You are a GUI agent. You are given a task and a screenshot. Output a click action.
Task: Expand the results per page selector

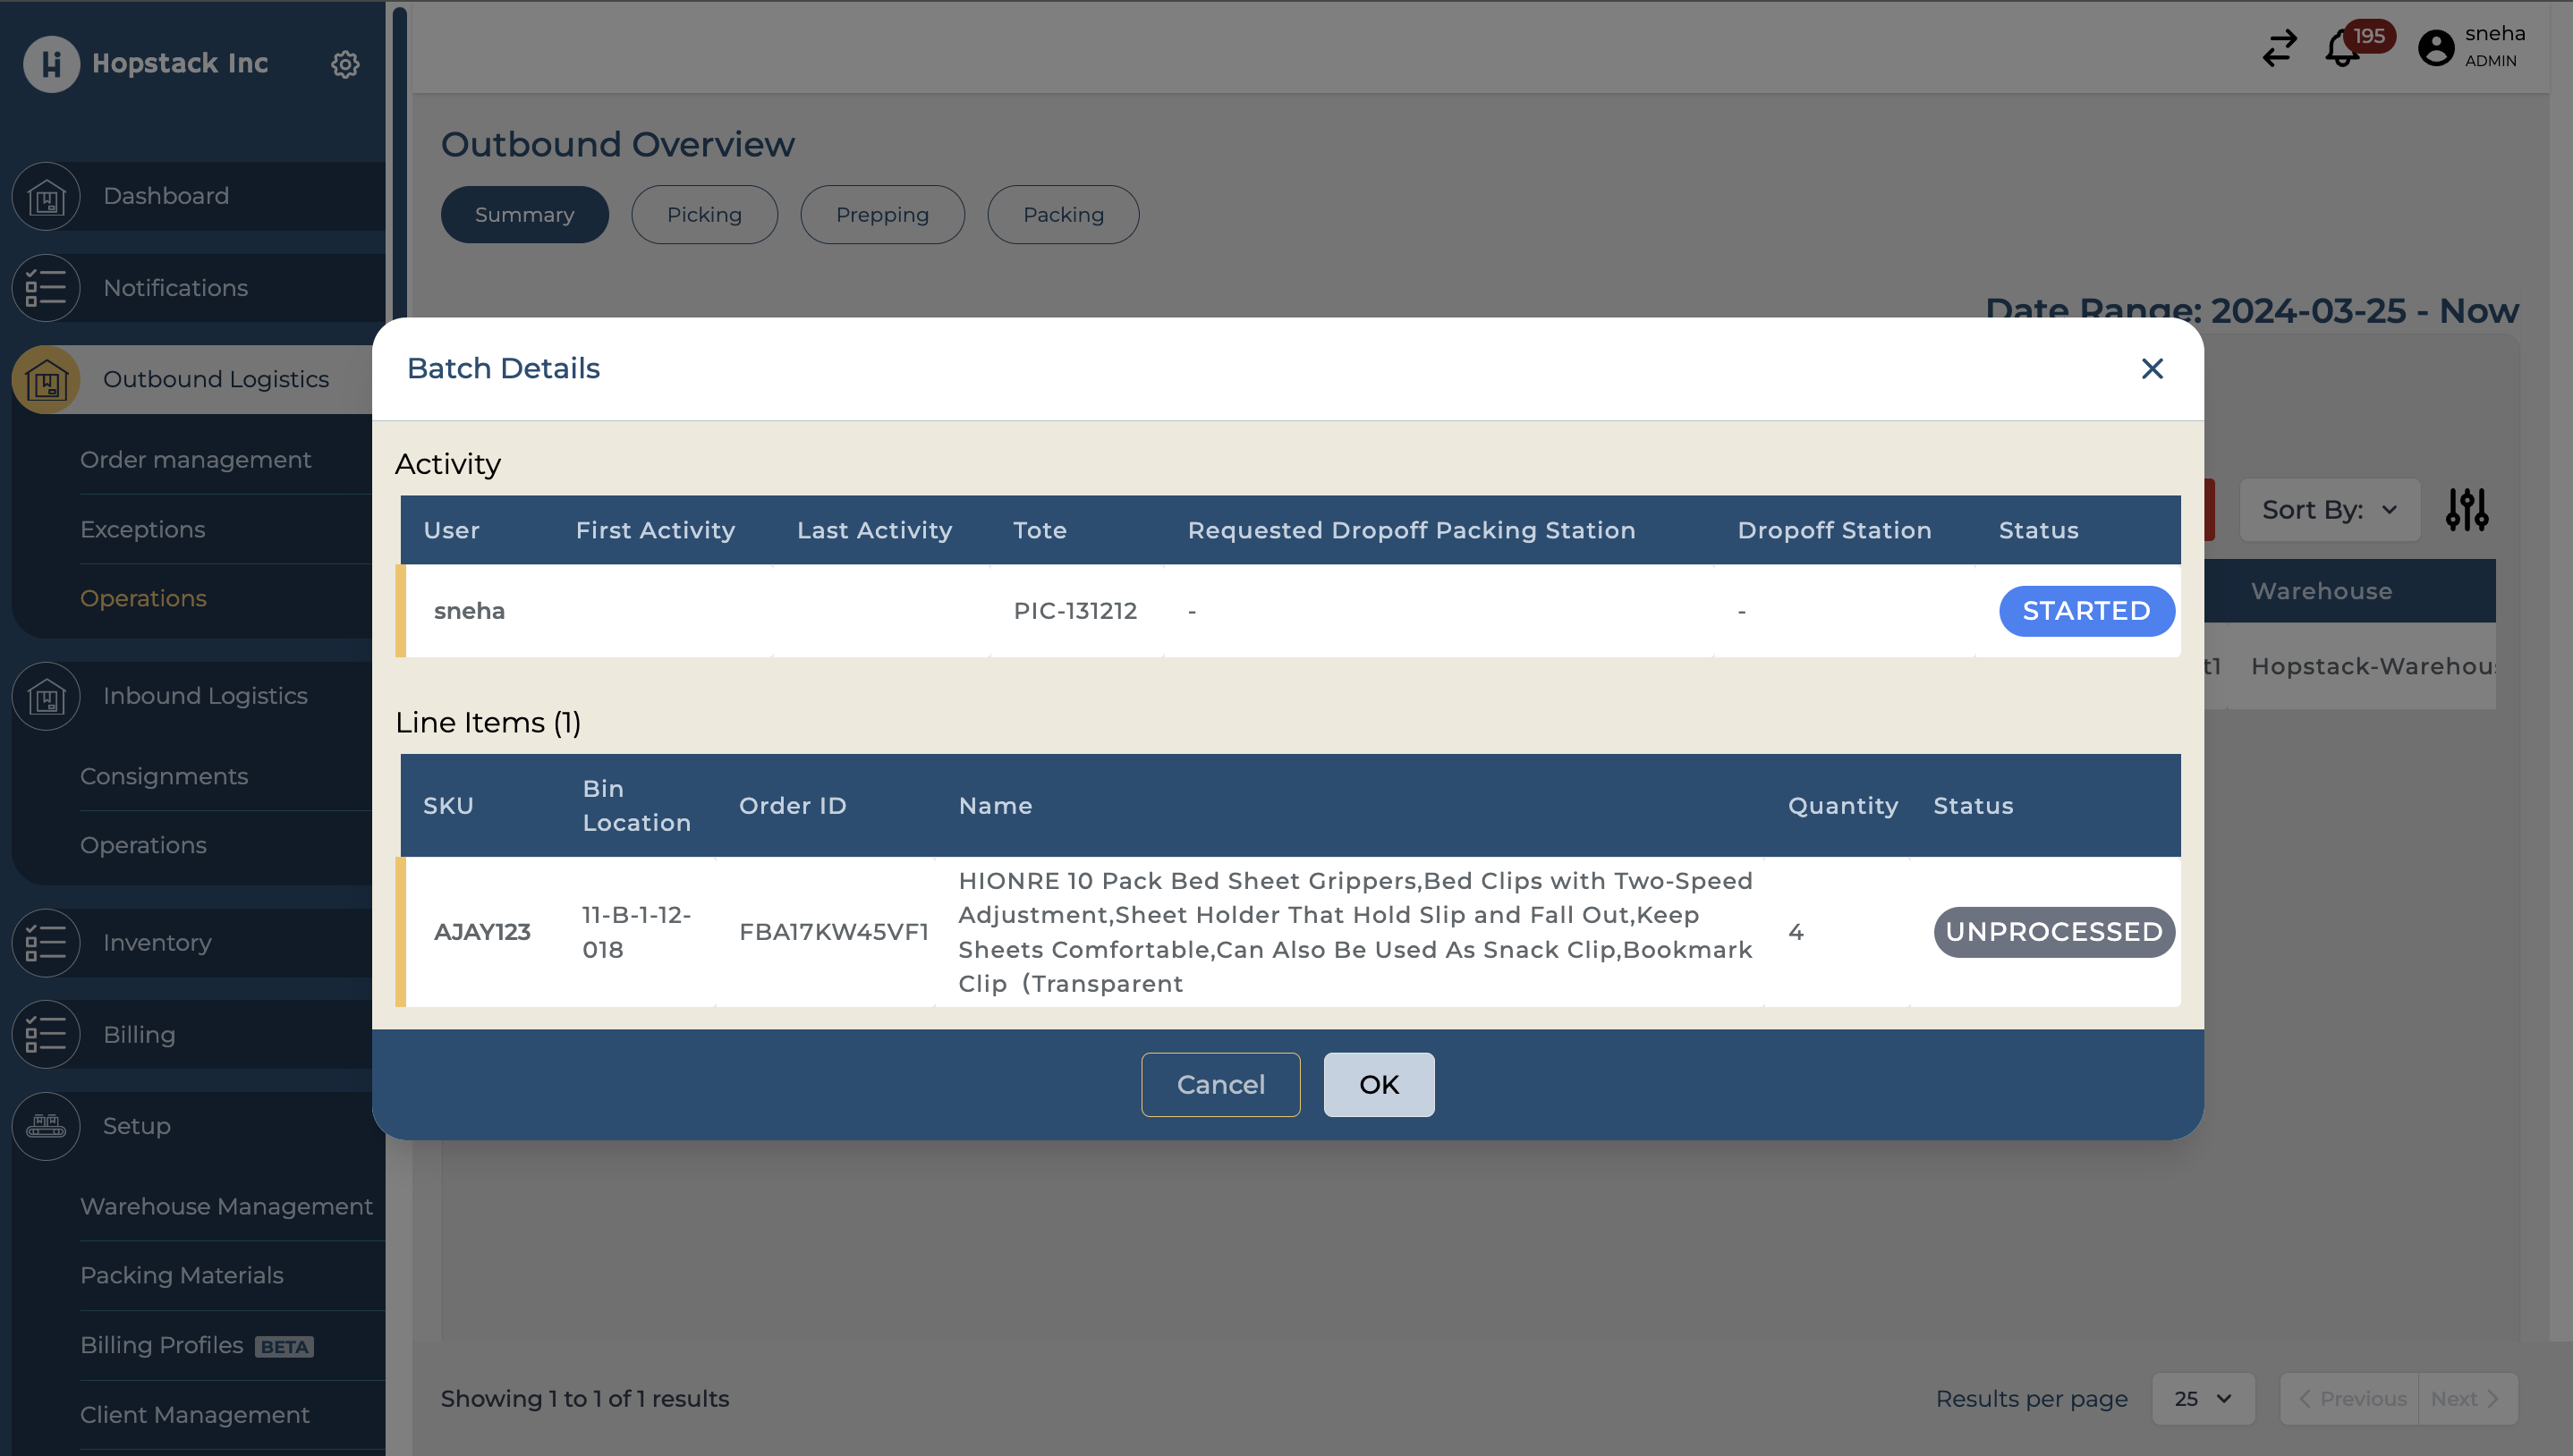[2203, 1398]
